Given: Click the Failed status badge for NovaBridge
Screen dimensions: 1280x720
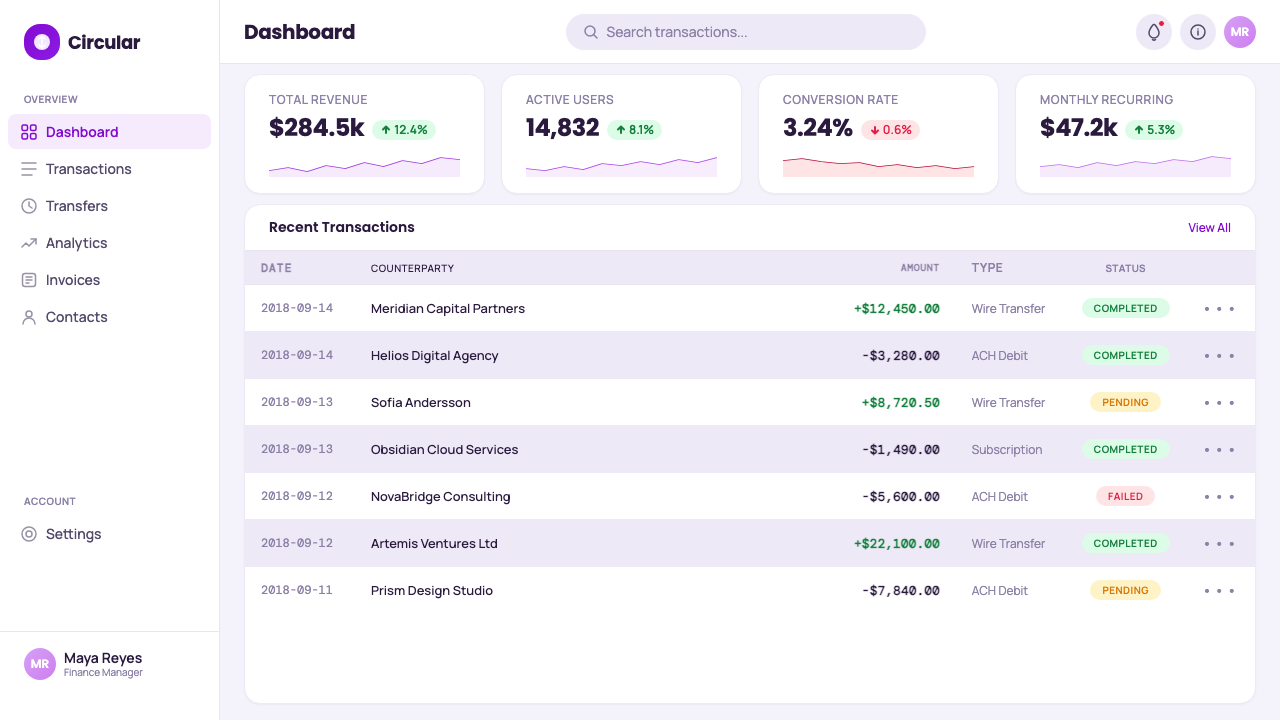Looking at the screenshot, I should (1125, 497).
